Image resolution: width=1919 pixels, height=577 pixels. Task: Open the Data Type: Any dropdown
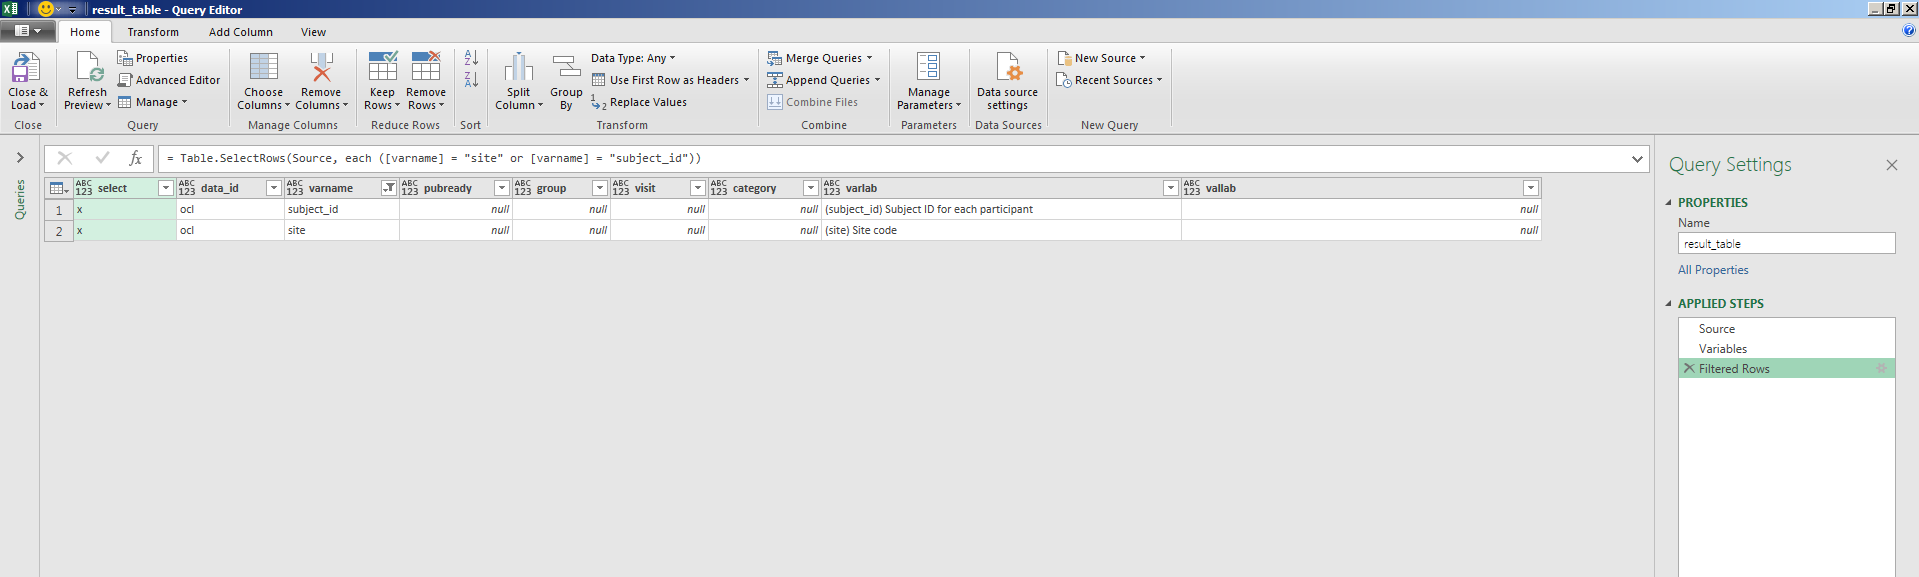(633, 58)
